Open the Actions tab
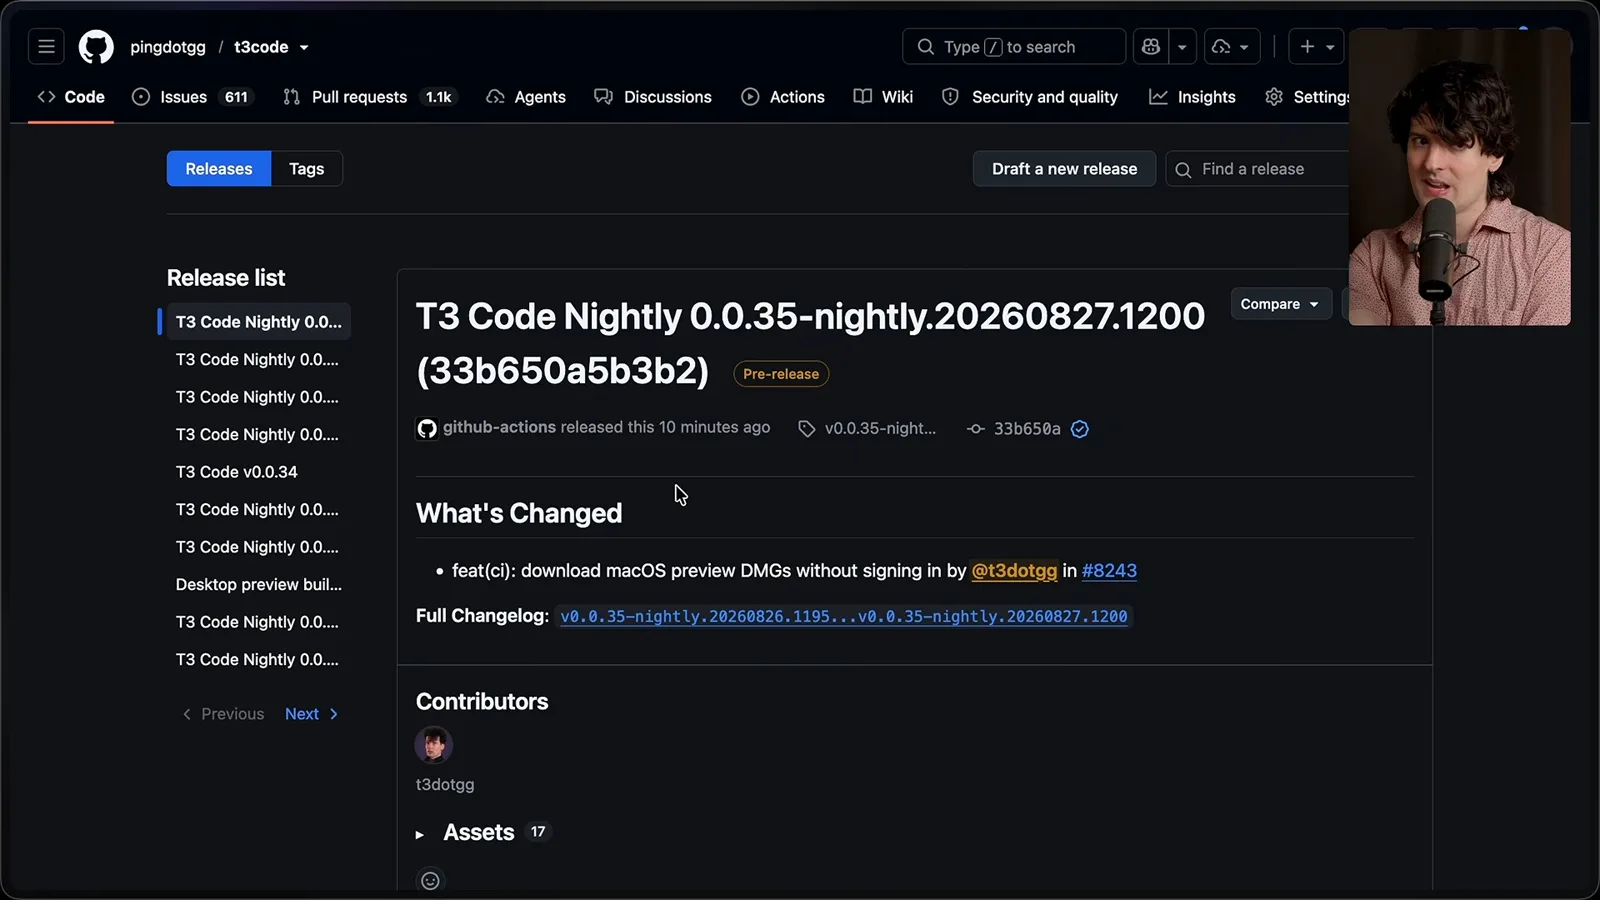The width and height of the screenshot is (1600, 900). tap(783, 97)
